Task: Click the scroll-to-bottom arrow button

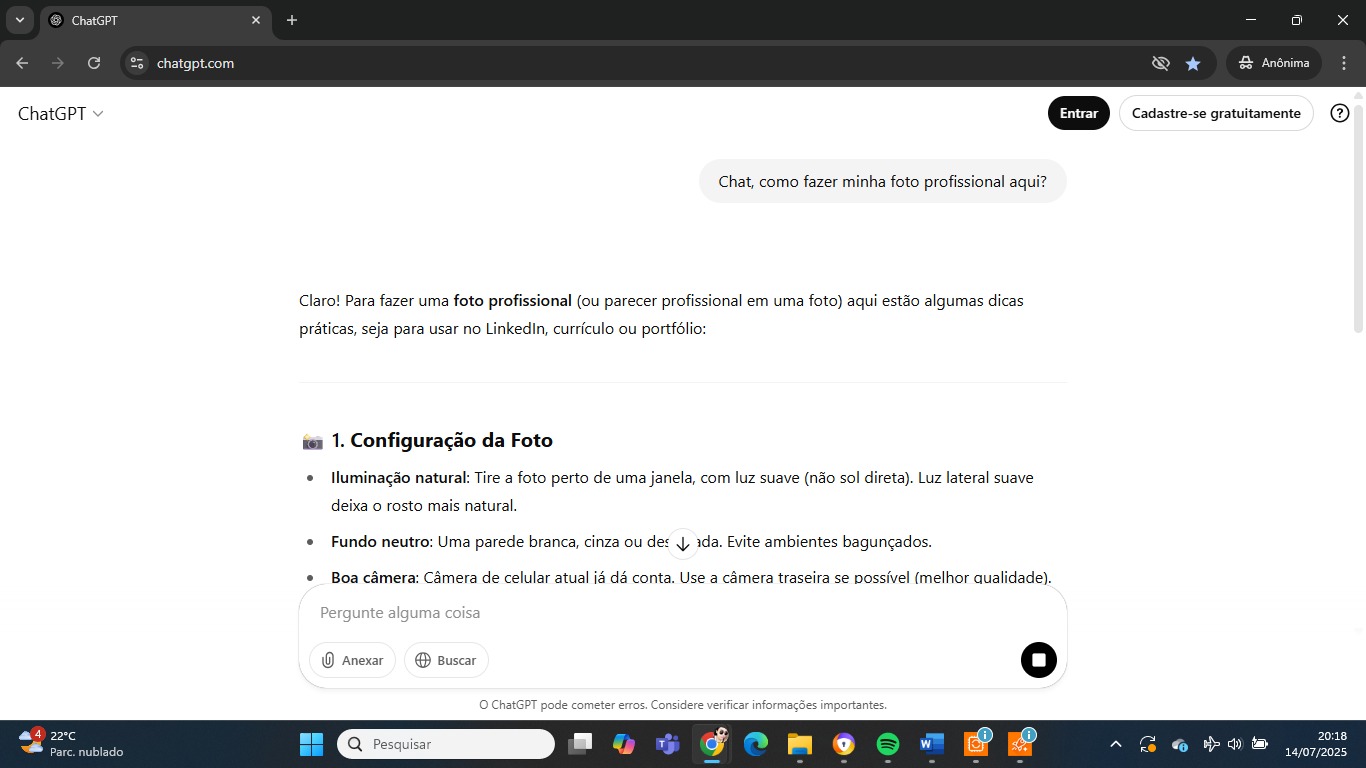Action: 683,544
